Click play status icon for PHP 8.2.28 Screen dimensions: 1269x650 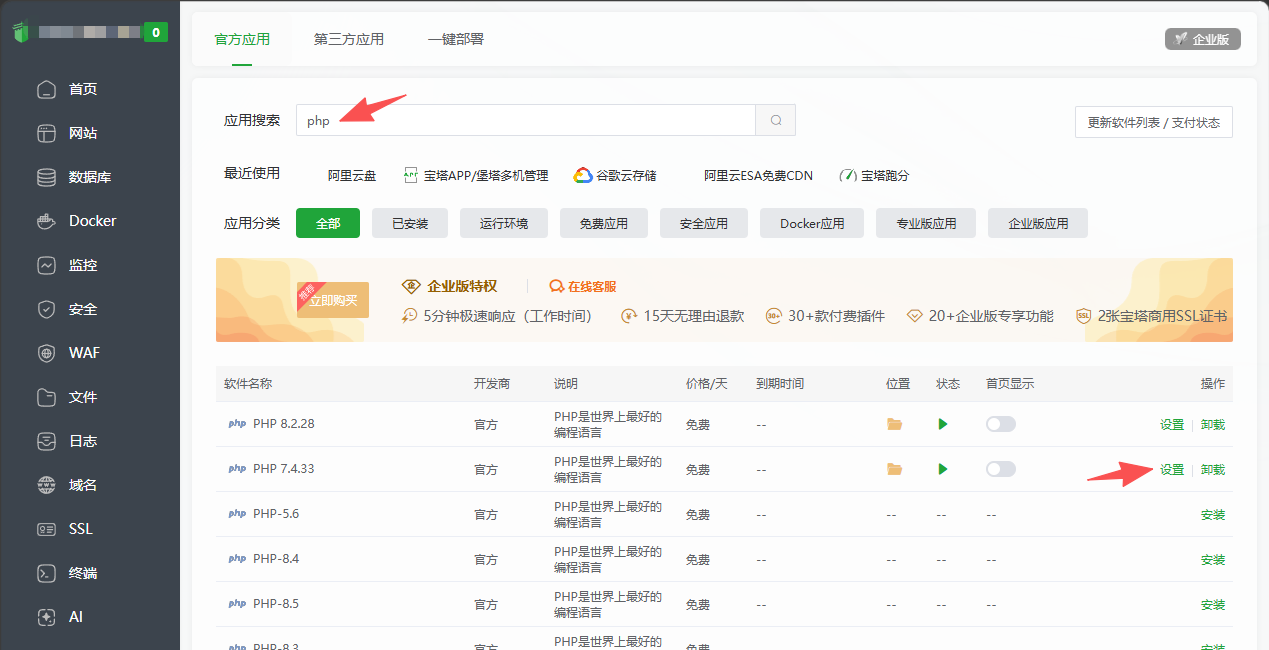[943, 424]
